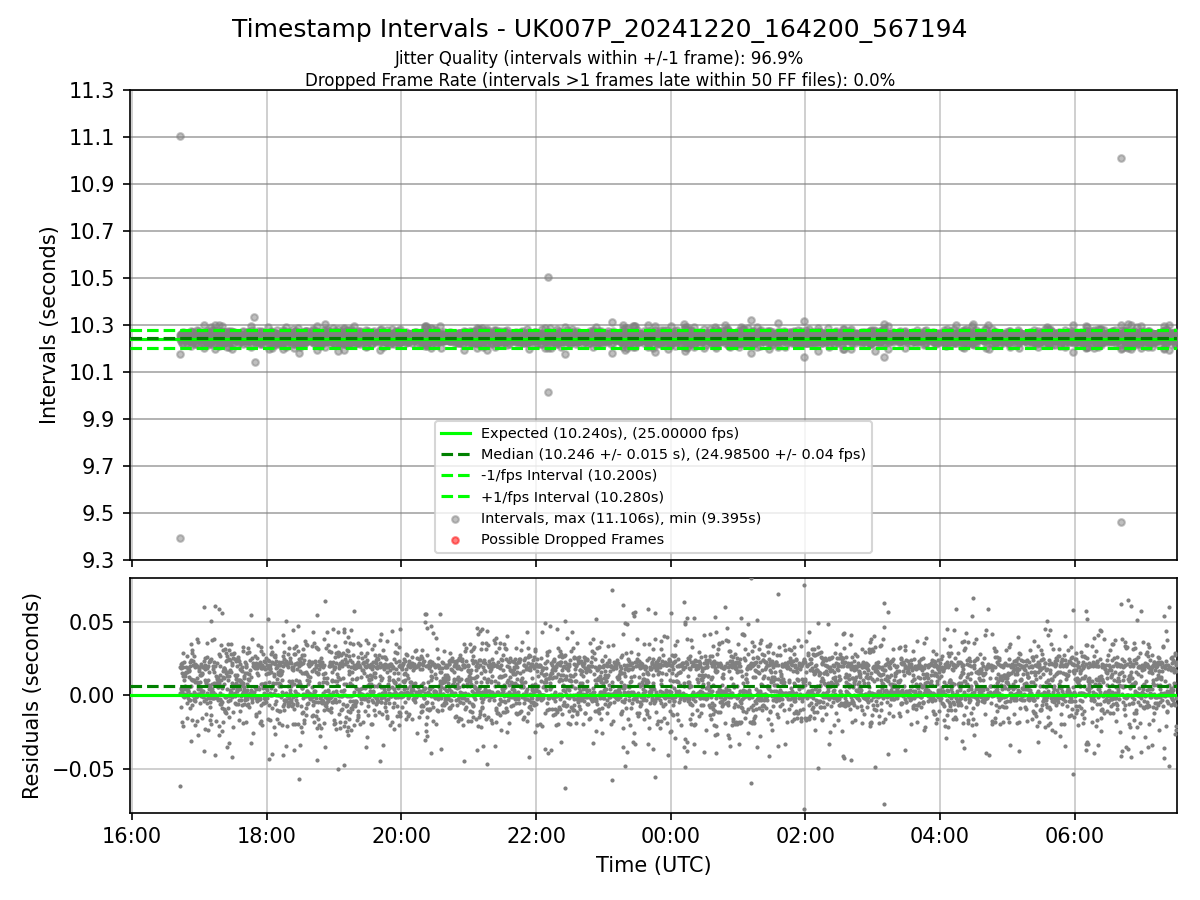This screenshot has width=1200, height=900.
Task: Click the 'Intervals (seconds)' y-axis label
Action: click(x=49, y=325)
